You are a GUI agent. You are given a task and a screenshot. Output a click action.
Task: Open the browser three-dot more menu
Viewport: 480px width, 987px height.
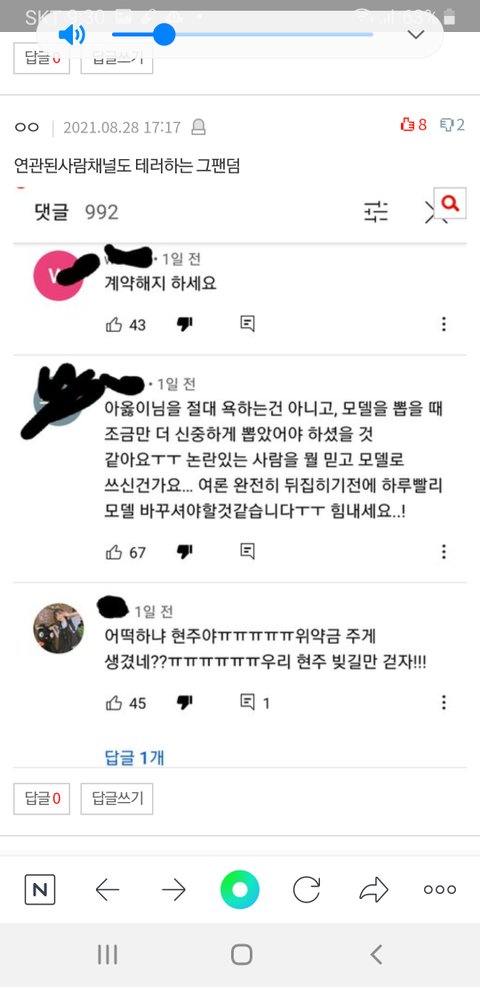tap(440, 889)
